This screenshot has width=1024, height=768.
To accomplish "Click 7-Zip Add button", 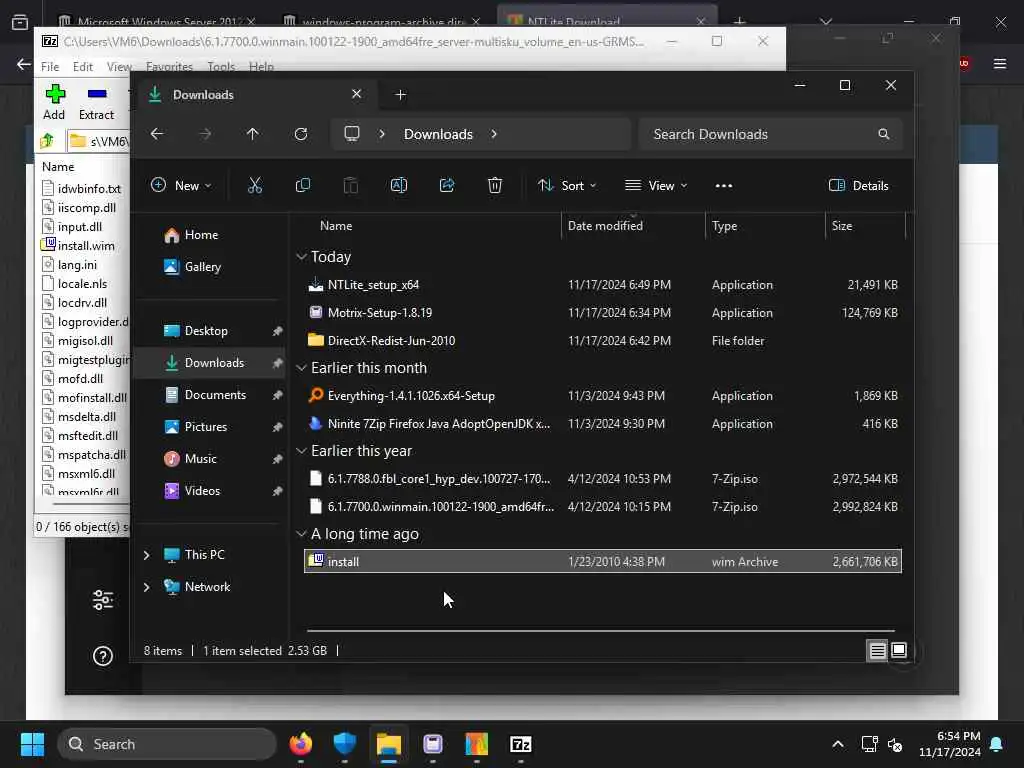I will click(x=54, y=103).
